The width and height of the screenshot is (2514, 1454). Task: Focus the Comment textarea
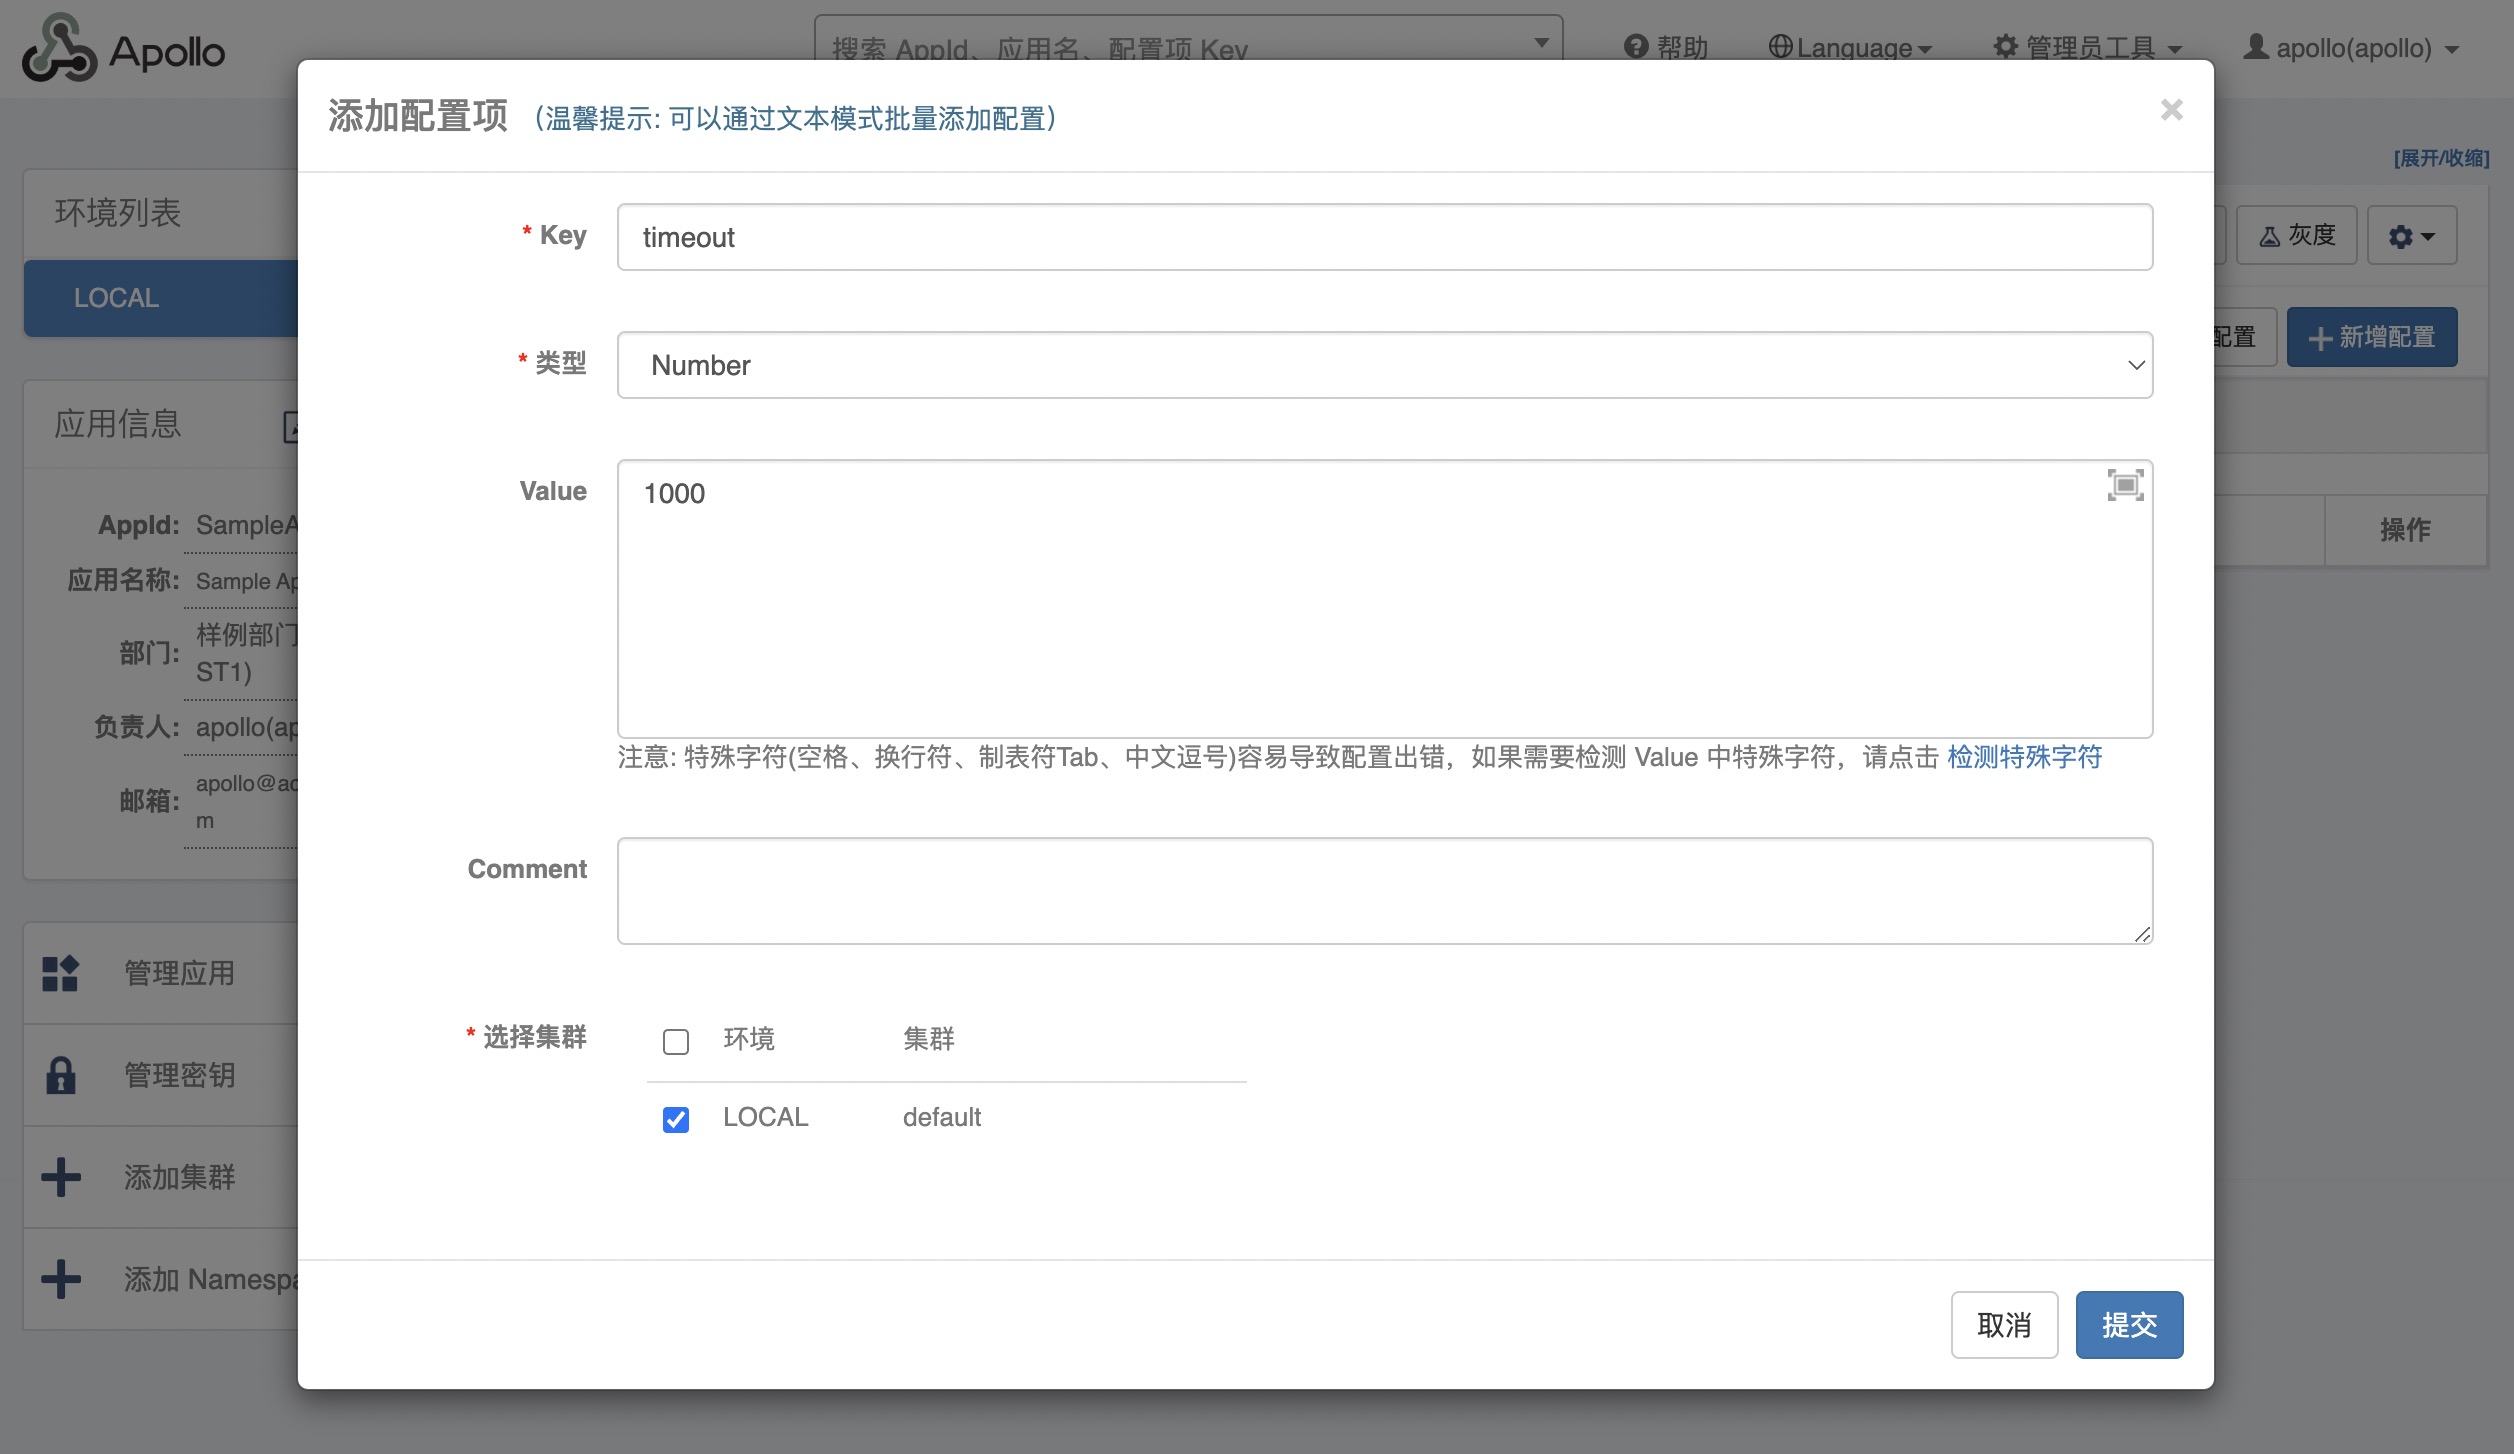(x=1385, y=891)
